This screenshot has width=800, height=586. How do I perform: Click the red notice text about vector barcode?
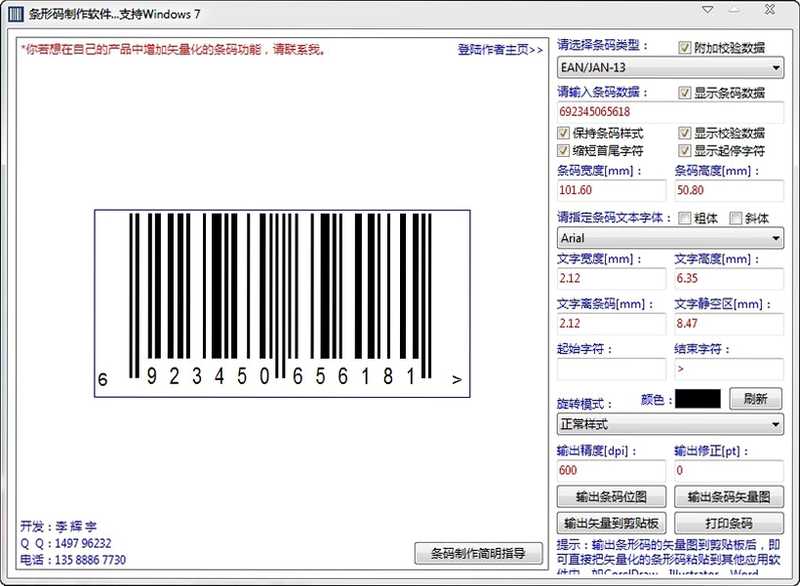coord(173,49)
